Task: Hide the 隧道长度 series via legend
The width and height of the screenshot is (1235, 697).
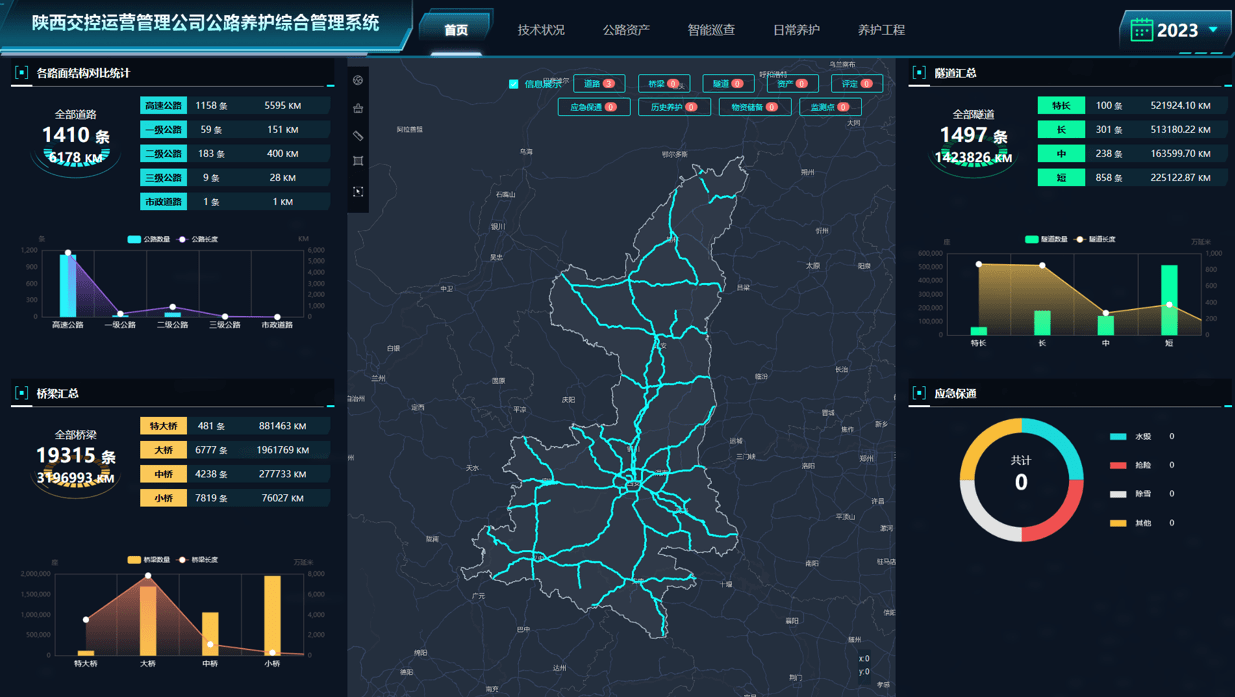Action: point(1094,240)
